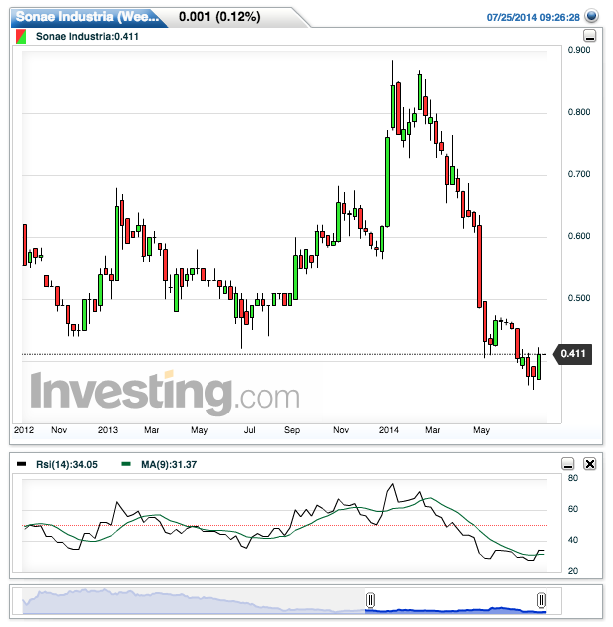Viewport: 613px width, 627px height.
Task: Minimize the RSI indicator panel
Action: click(568, 464)
